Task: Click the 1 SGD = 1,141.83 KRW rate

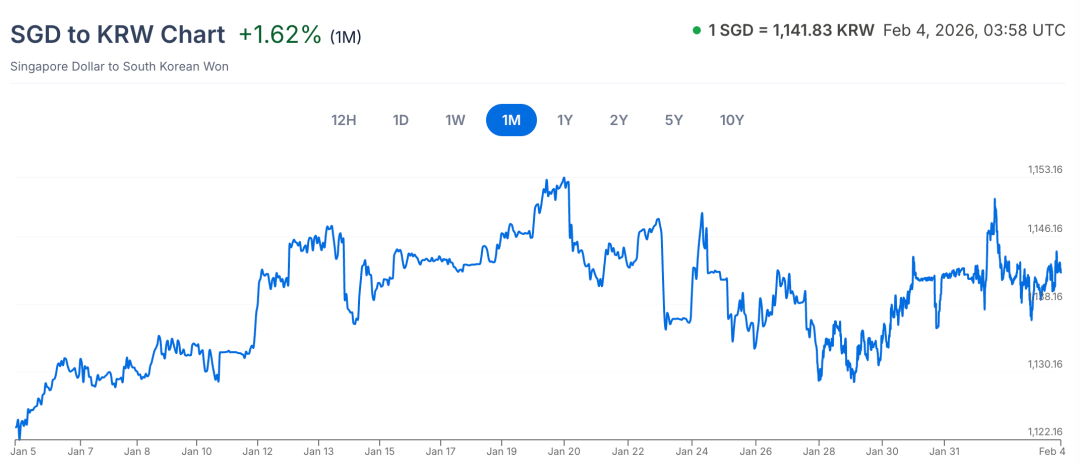Action: click(x=791, y=31)
